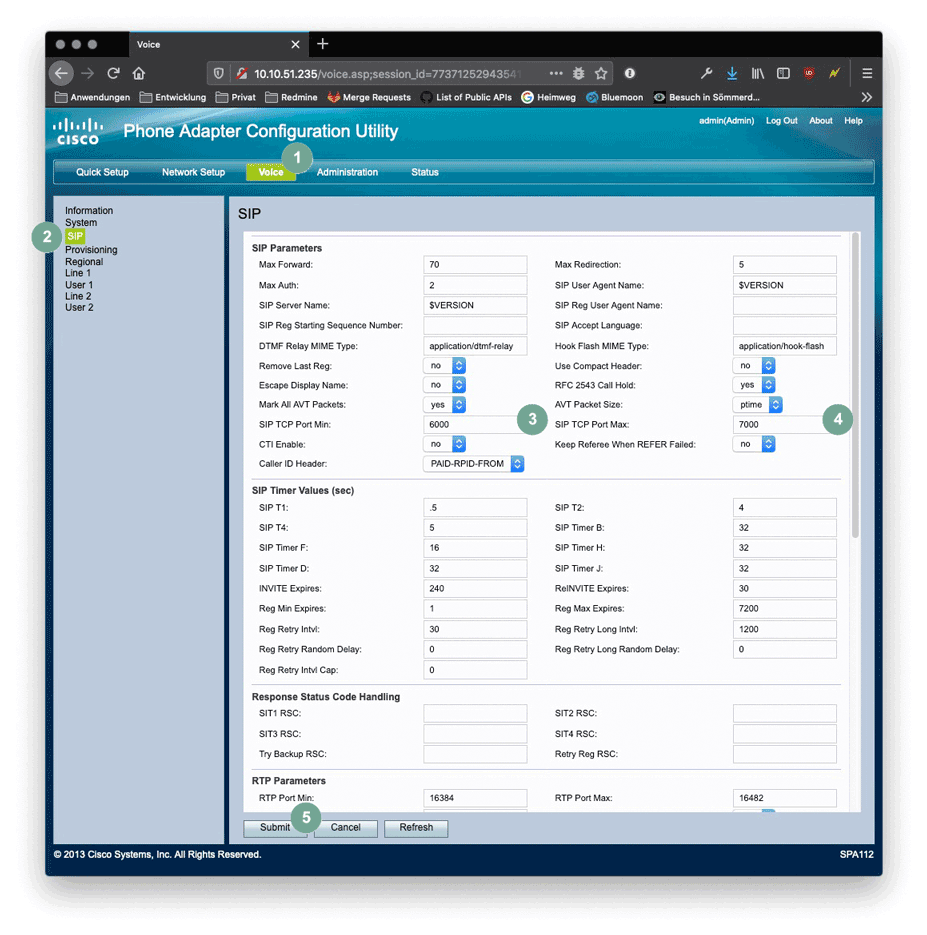927x935 pixels.
Task: Toggle the sidebar view icon
Action: point(783,73)
